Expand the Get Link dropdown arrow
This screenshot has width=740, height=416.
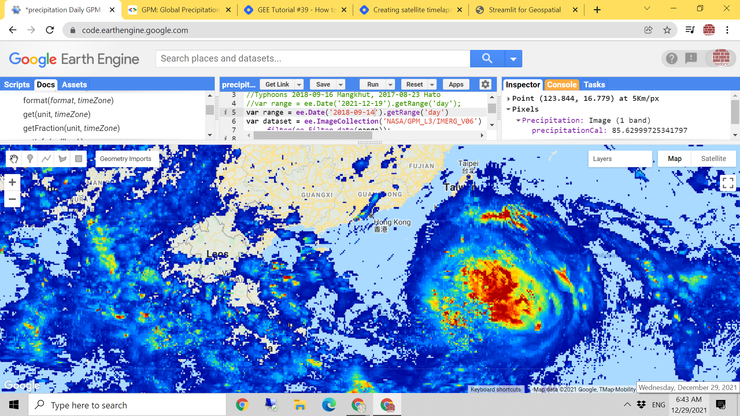[298, 85]
